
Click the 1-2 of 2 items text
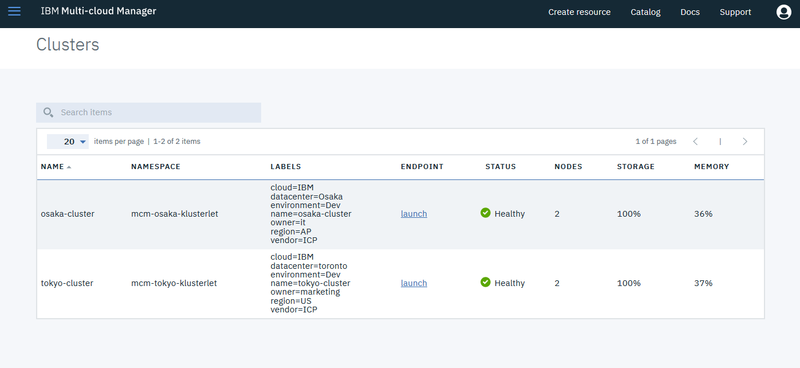pos(177,141)
